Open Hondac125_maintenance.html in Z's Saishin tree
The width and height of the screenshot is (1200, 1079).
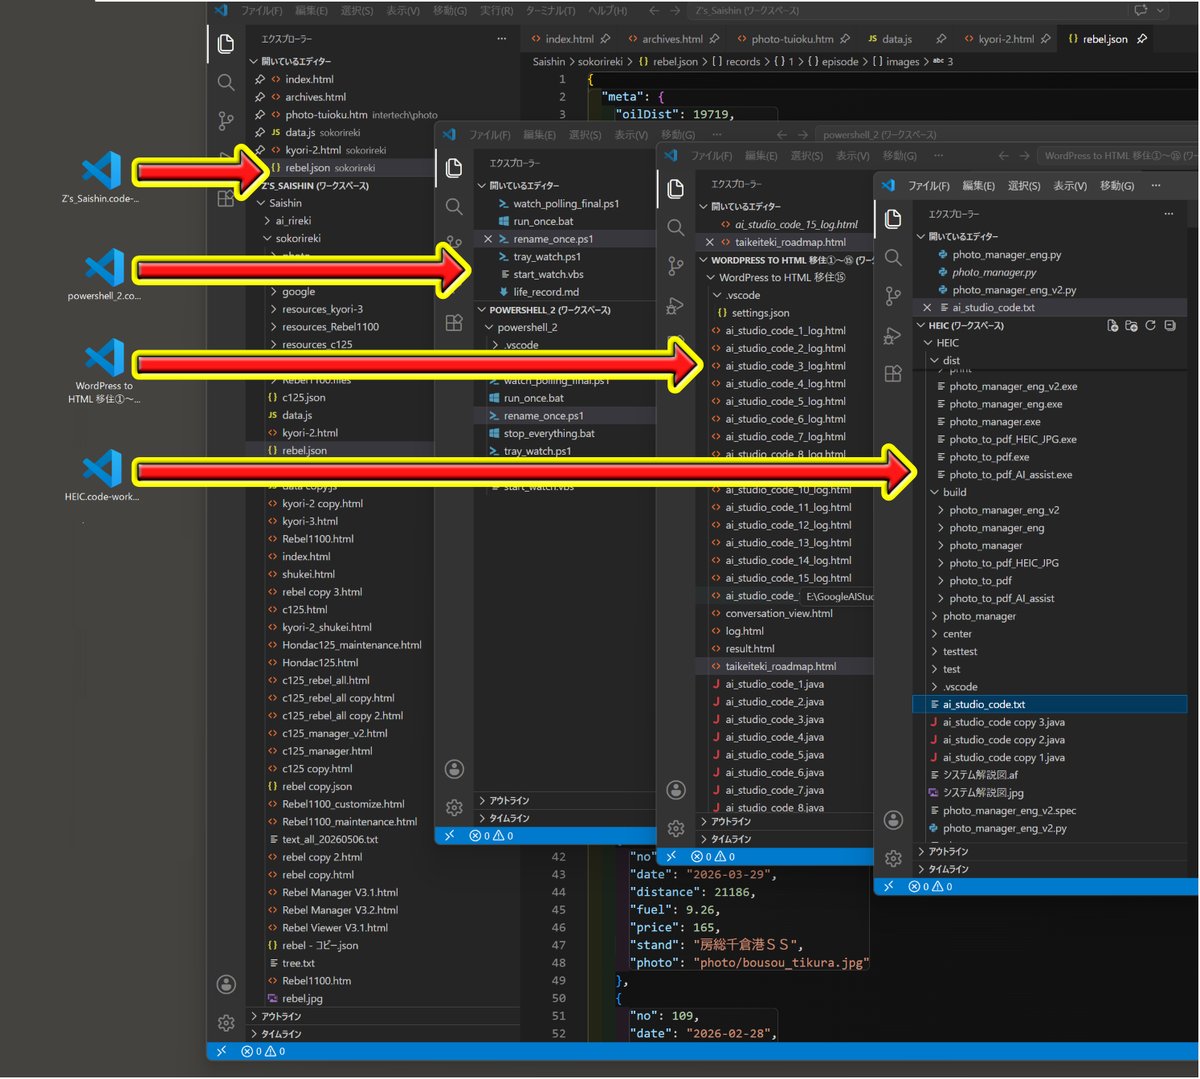point(351,645)
